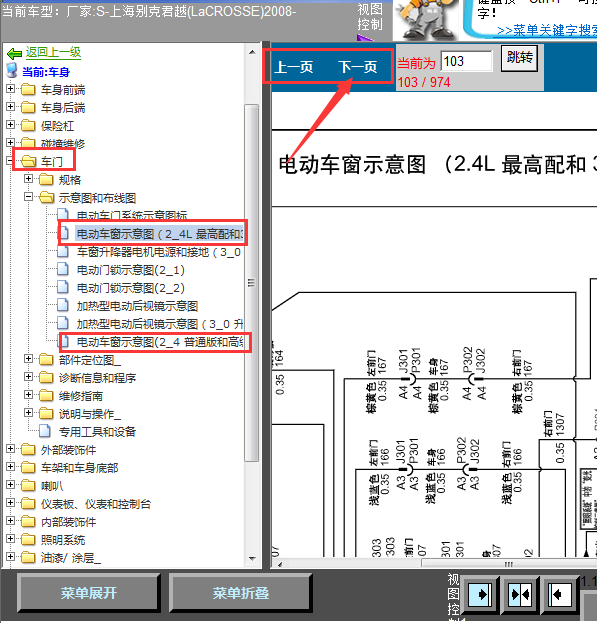Expand the 照明系统 folder
This screenshot has width=597, height=623.
click(10, 538)
